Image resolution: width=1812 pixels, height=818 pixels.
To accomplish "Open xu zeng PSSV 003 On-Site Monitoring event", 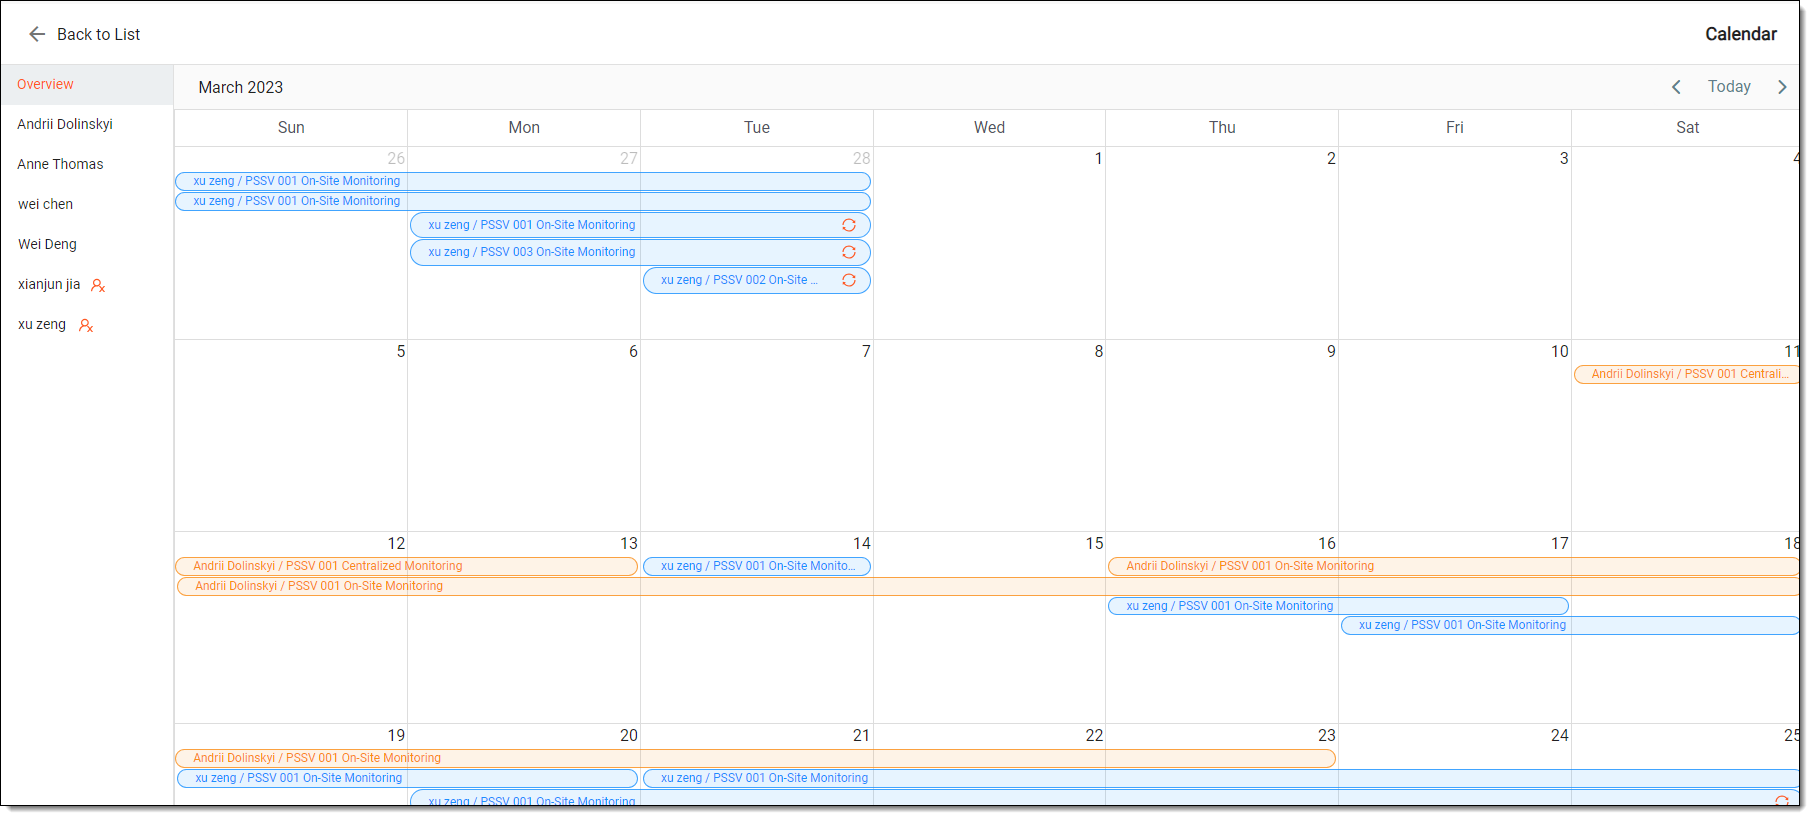I will point(640,252).
